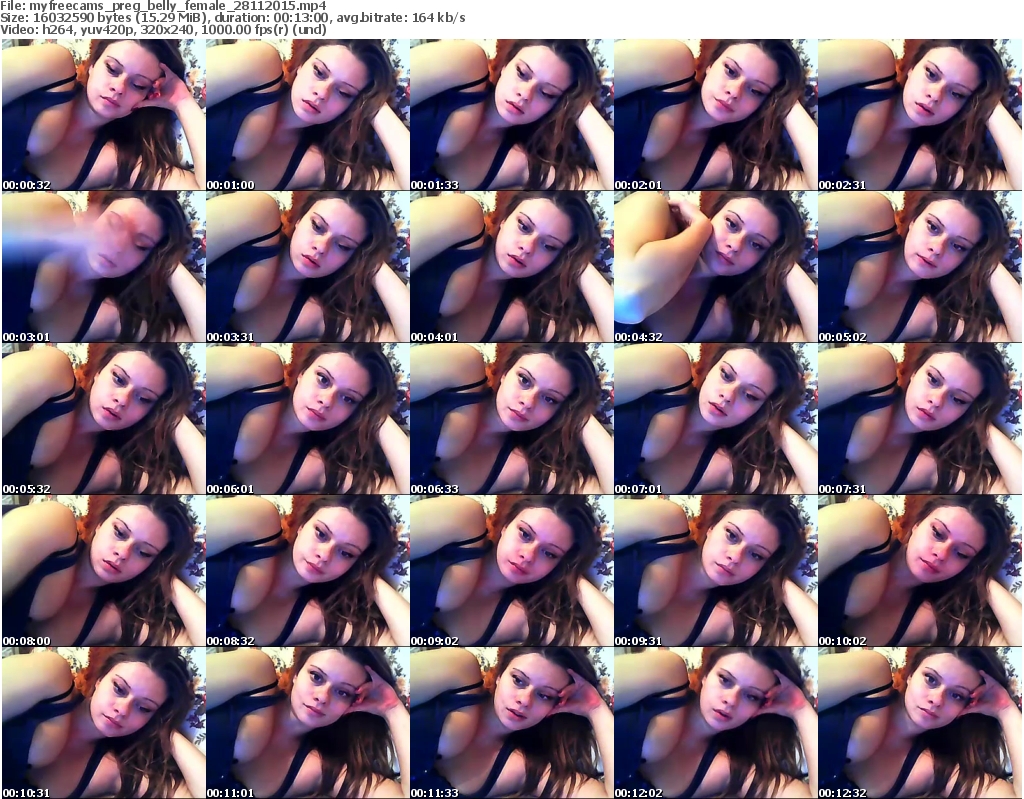
Task: Open the thumbnail stamped 00:01:00
Action: coord(308,115)
